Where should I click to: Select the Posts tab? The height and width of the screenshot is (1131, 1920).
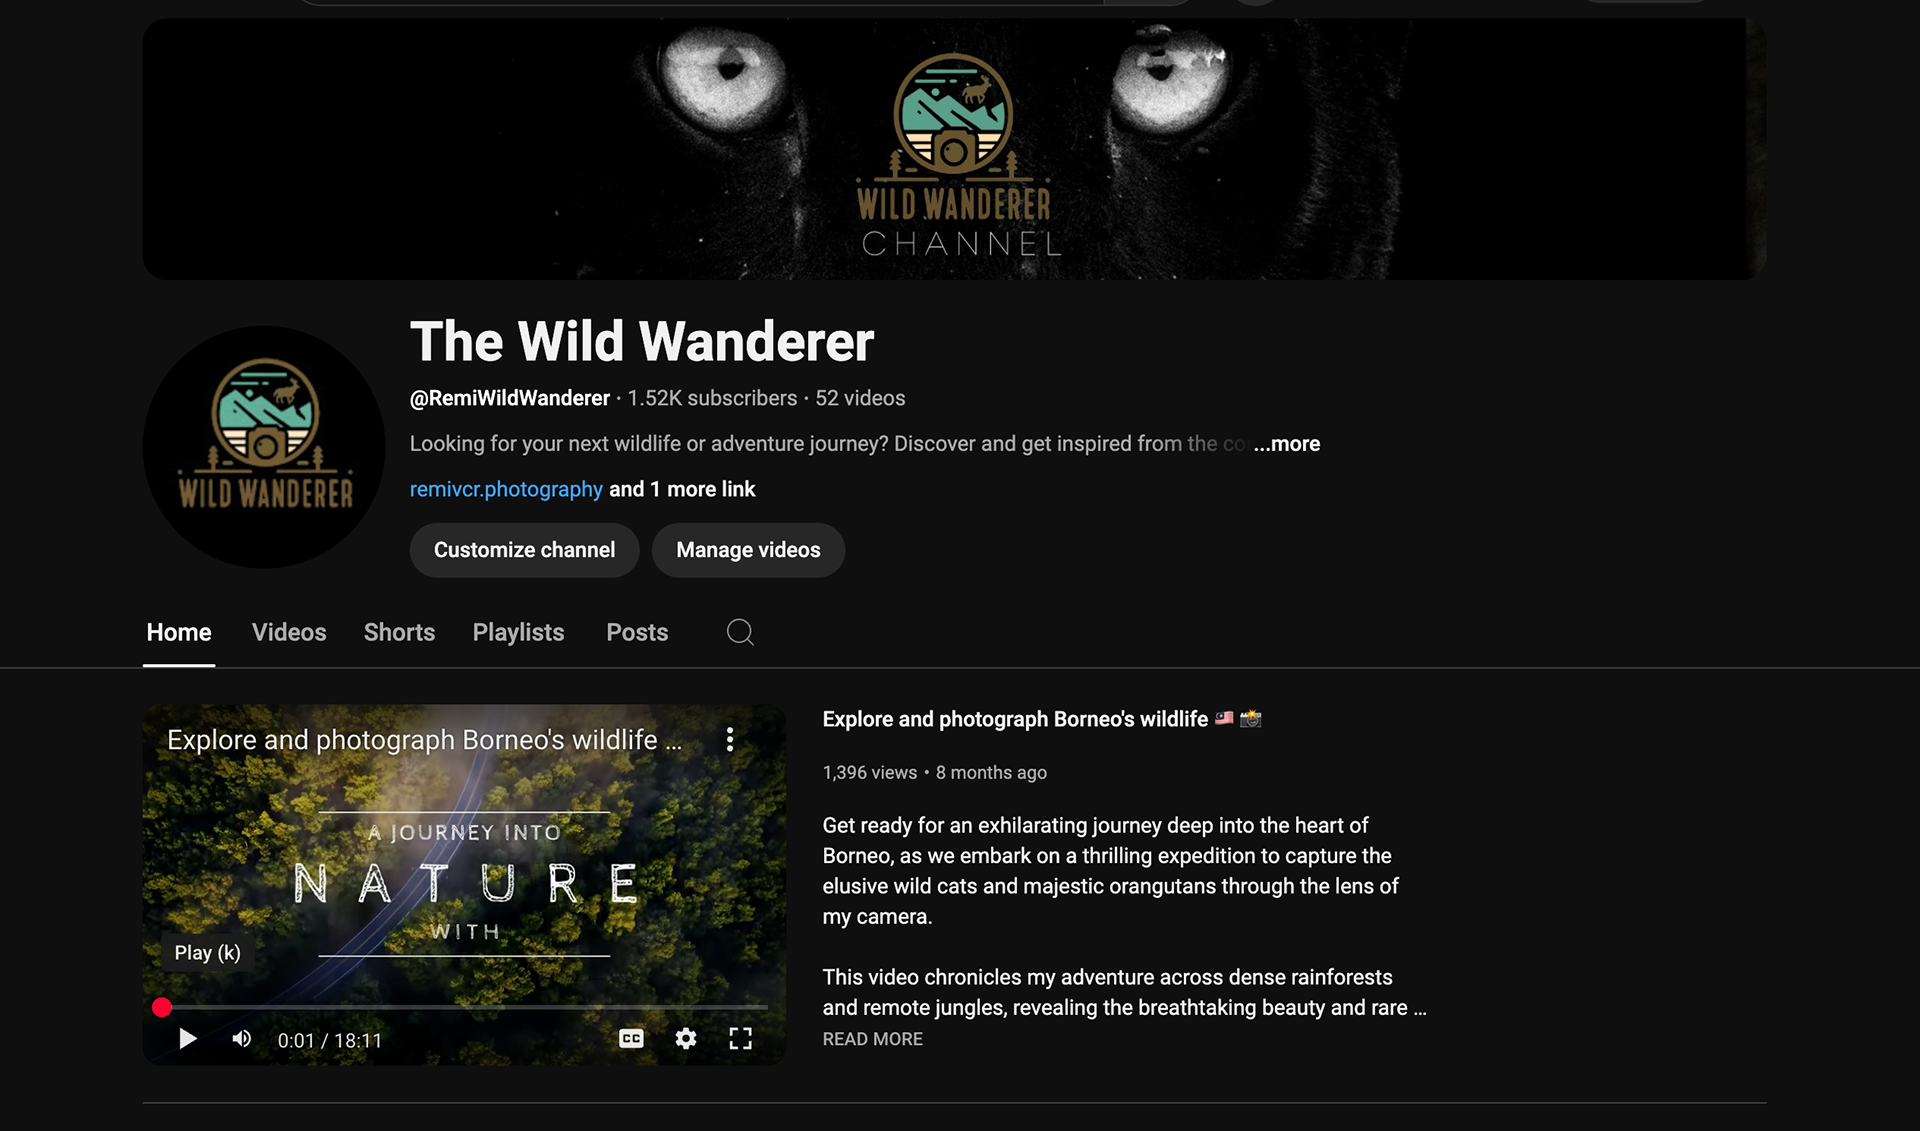[637, 632]
